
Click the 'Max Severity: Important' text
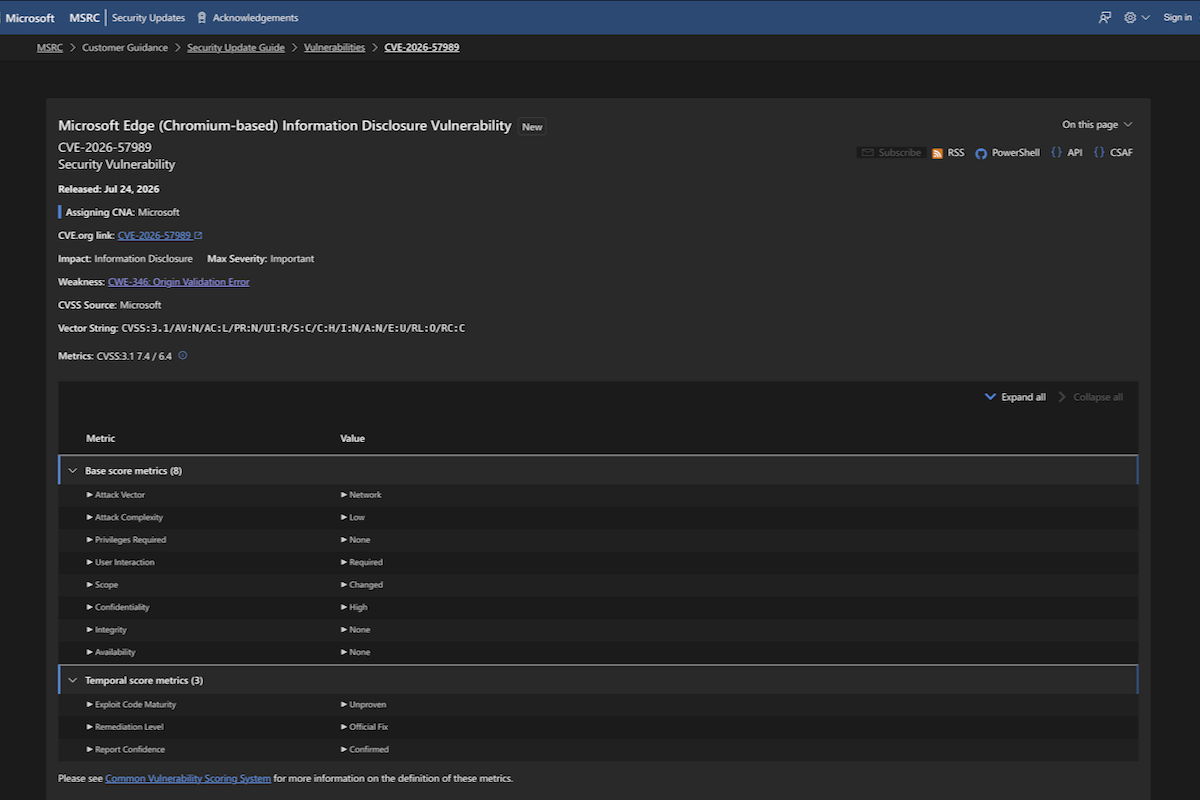[x=261, y=259]
